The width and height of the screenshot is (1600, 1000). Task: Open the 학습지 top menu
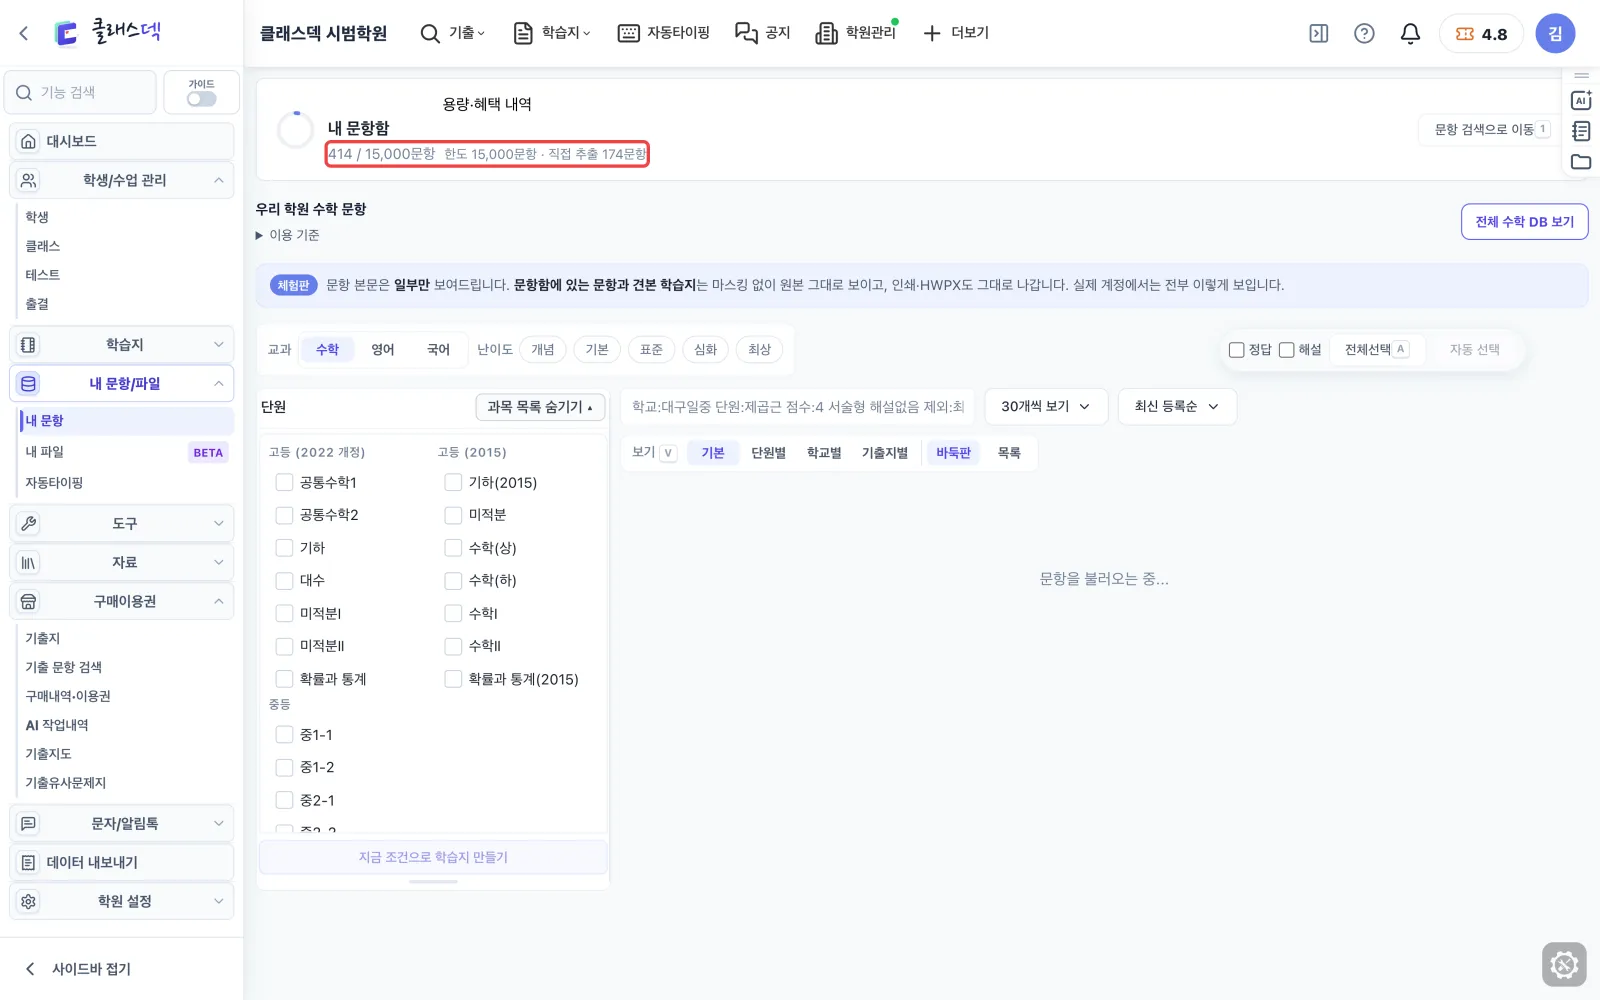[x=552, y=33]
